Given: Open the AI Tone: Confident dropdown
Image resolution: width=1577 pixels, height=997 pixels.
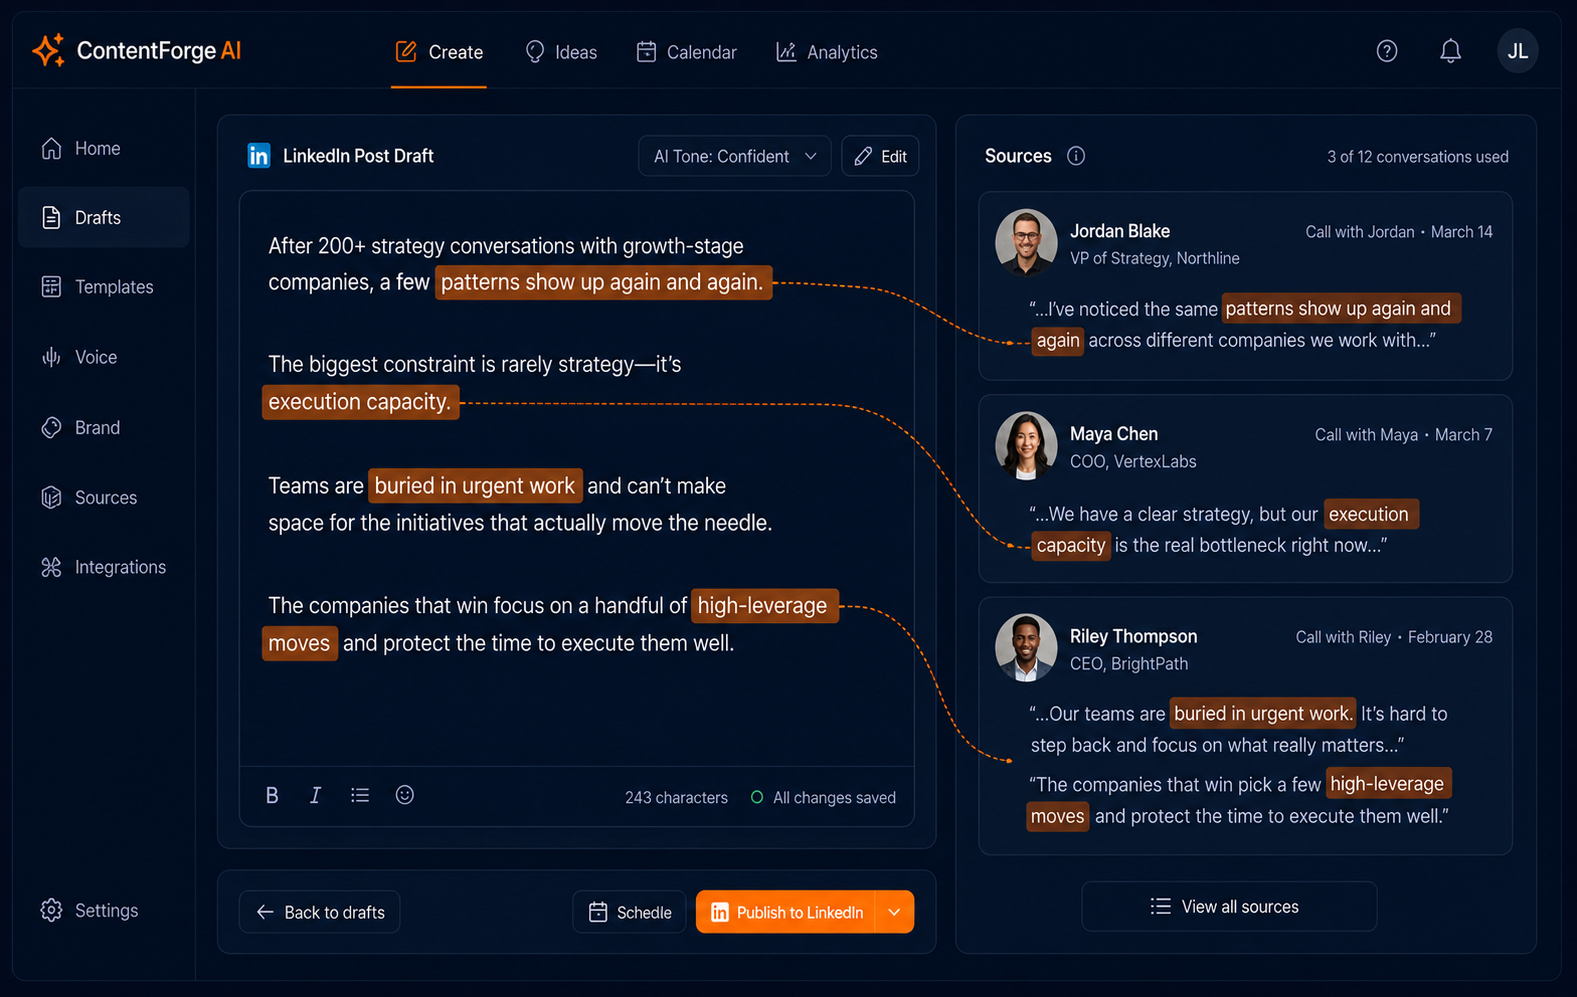Looking at the screenshot, I should pos(734,156).
